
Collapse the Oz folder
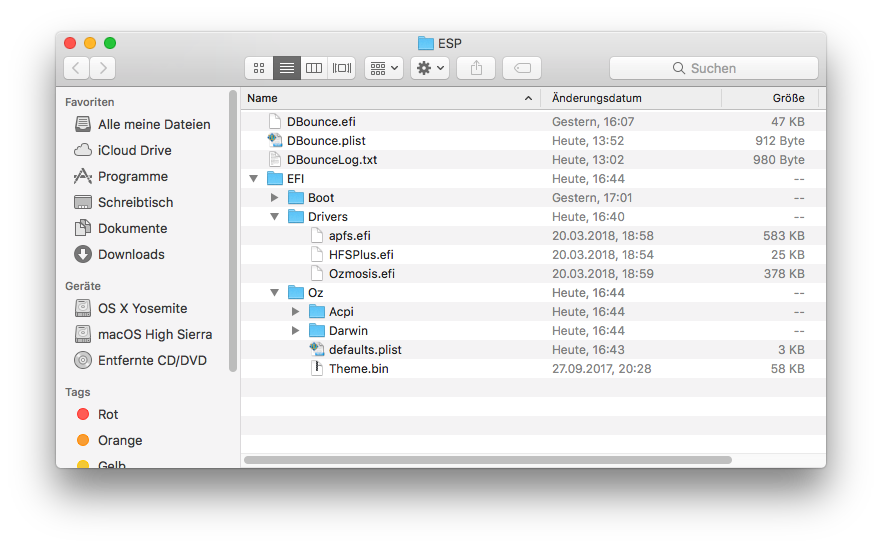pyautogui.click(x=274, y=293)
